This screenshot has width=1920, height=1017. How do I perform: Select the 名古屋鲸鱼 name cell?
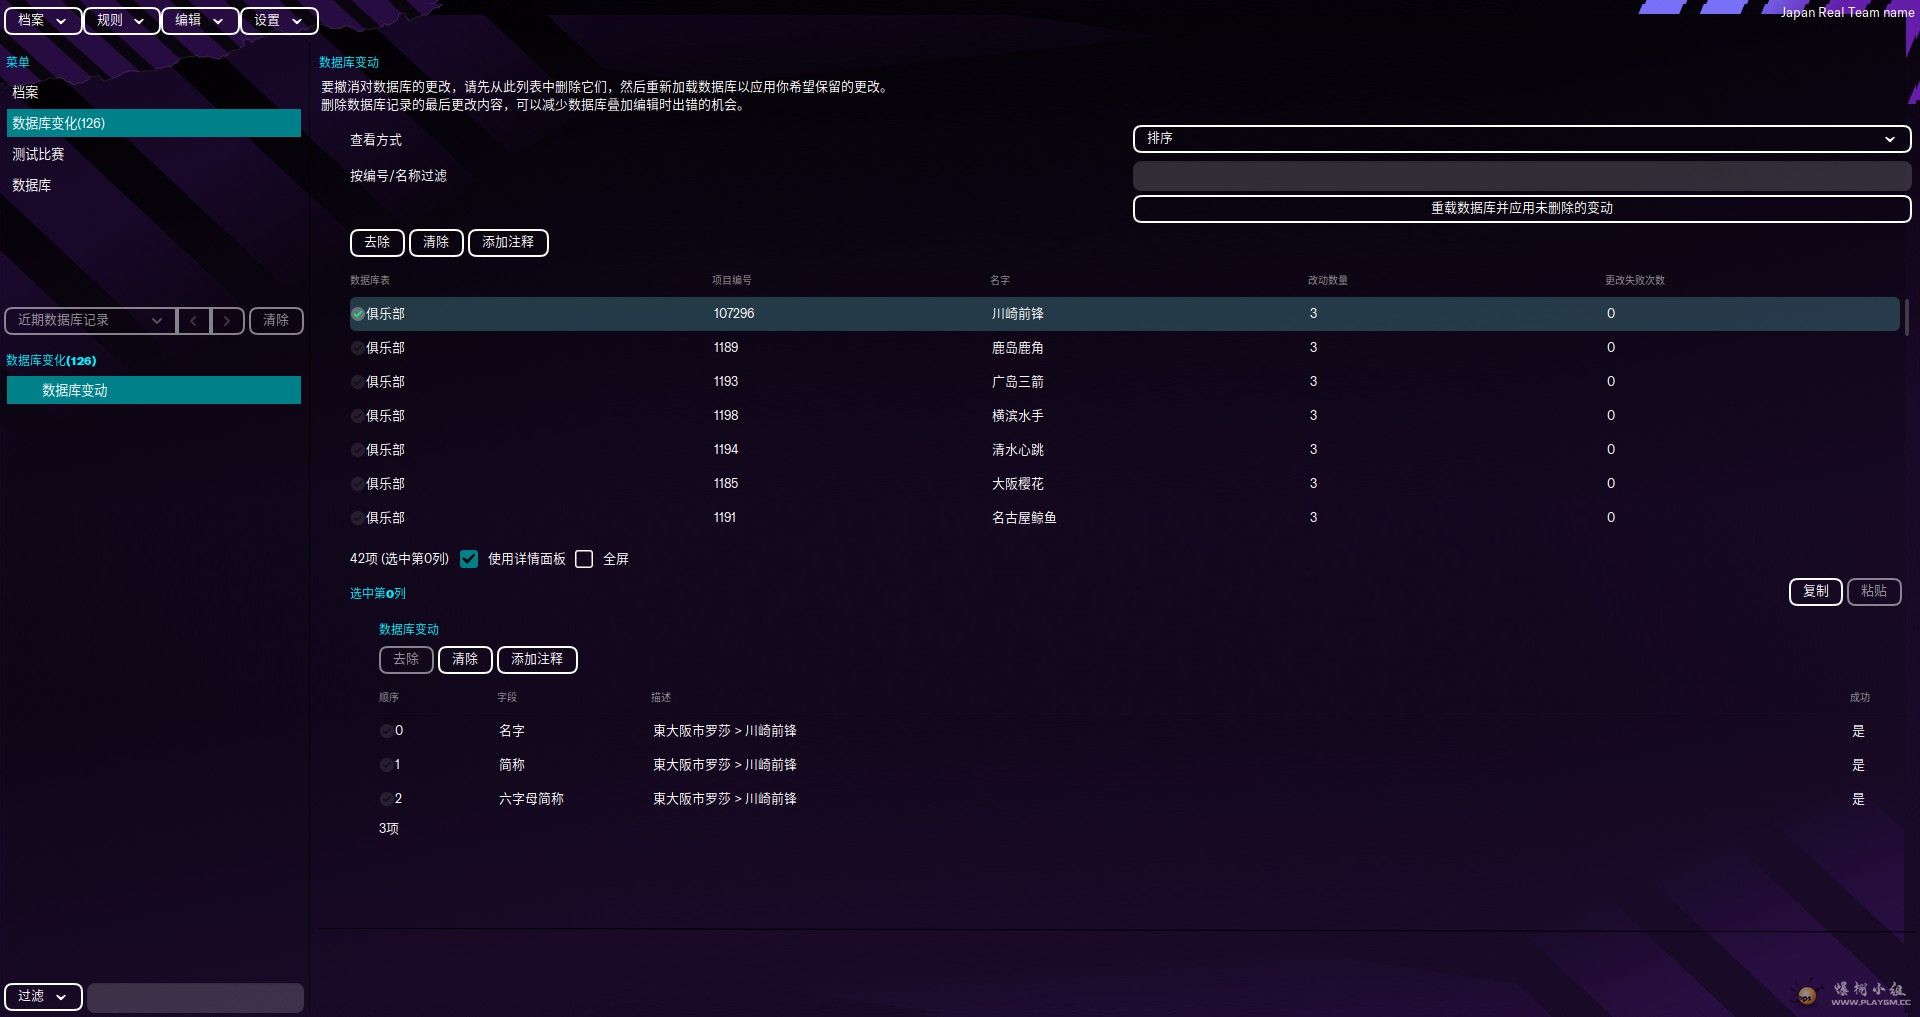tap(1024, 518)
